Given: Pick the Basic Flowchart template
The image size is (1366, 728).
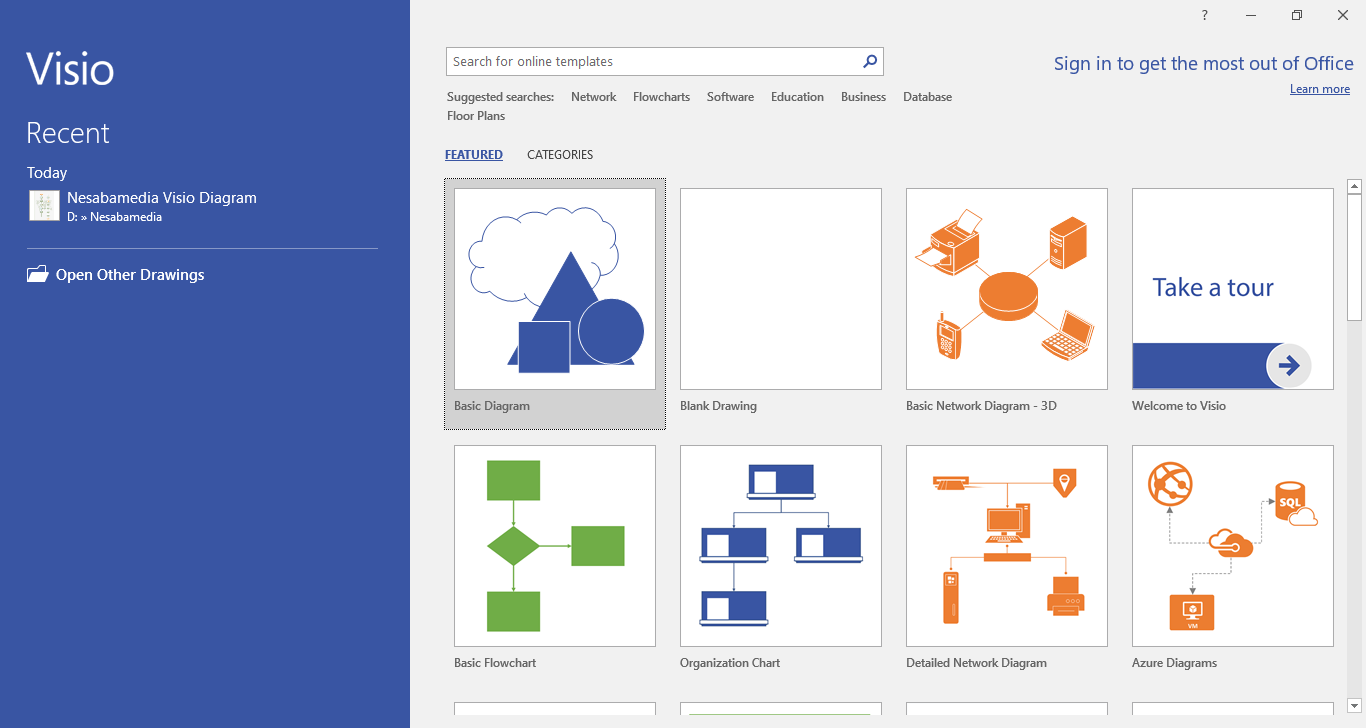Looking at the screenshot, I should click(x=555, y=546).
